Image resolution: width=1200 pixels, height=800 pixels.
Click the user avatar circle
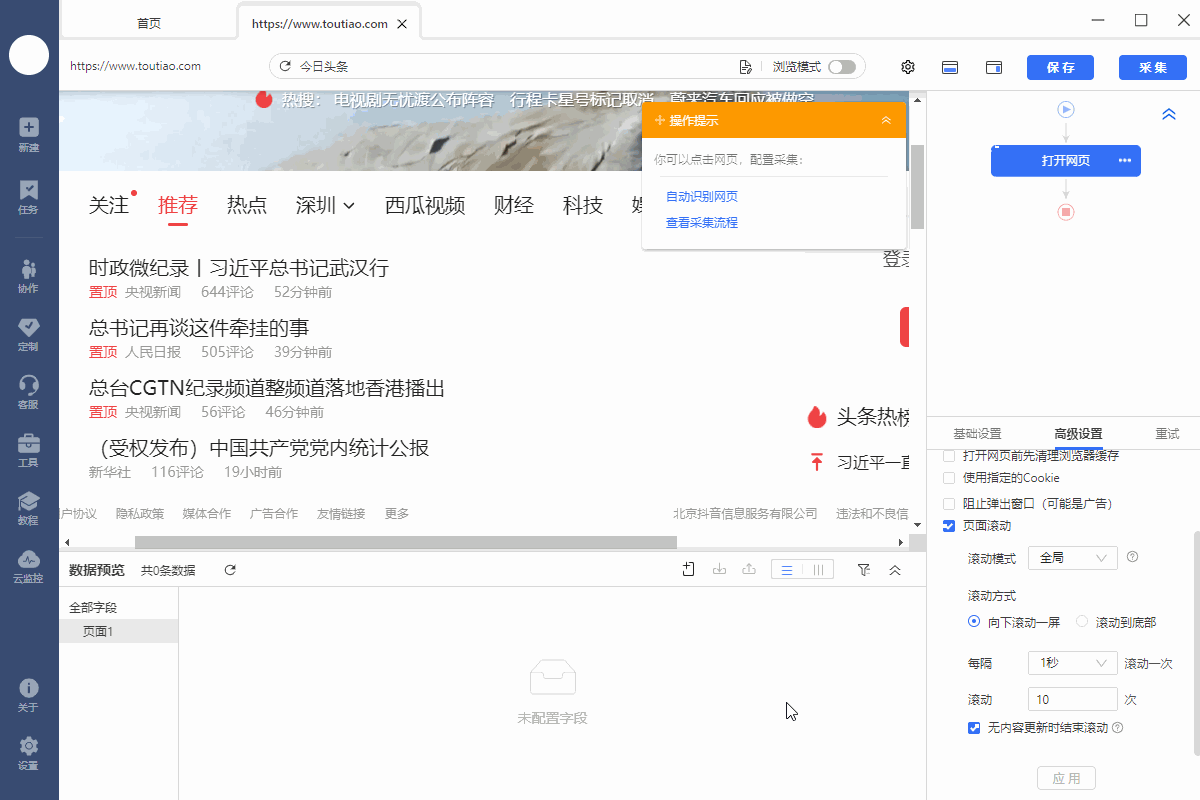(x=29, y=54)
